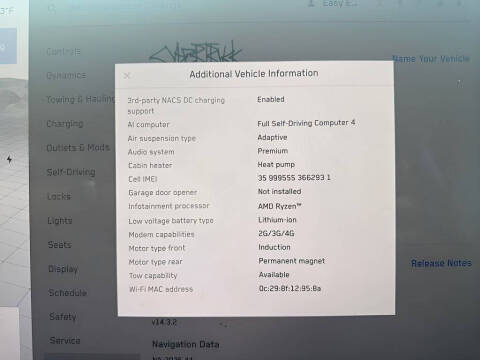The height and width of the screenshot is (360, 480).
Task: Close the Additional Vehicle Information dialog
Action: tap(127, 76)
